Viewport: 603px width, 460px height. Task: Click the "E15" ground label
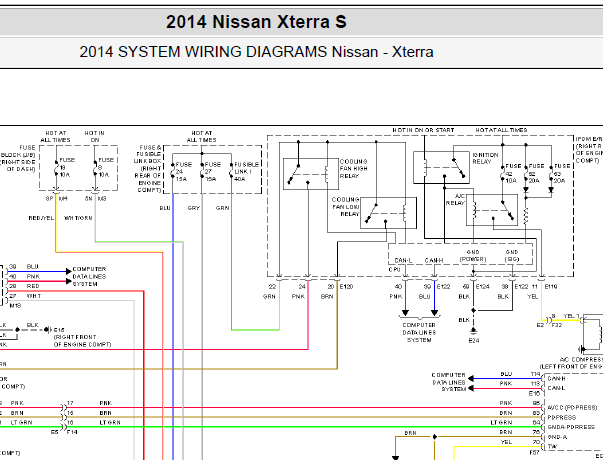pyautogui.click(x=59, y=330)
